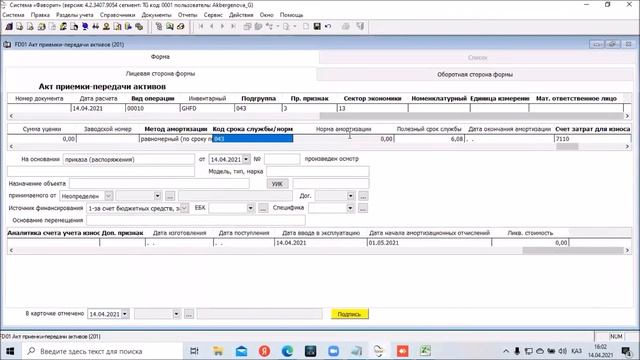Image resolution: width=640 pixels, height=360 pixels.
Task: Click the stacked coins icon in toolbar
Action: click(x=139, y=27)
